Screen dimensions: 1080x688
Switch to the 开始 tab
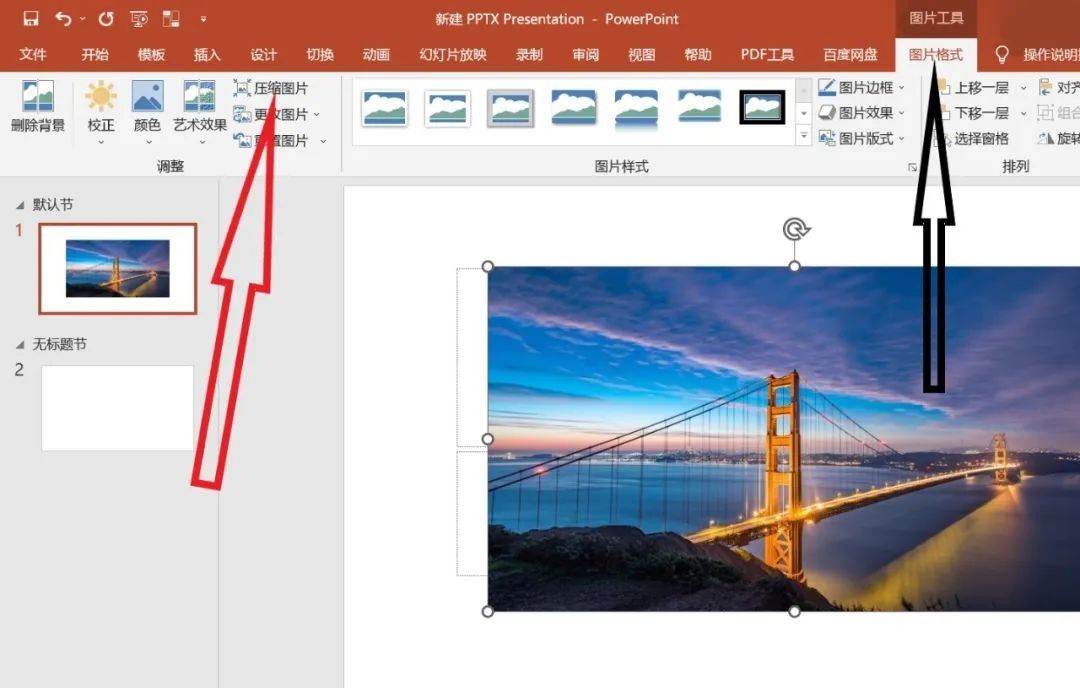coord(95,54)
